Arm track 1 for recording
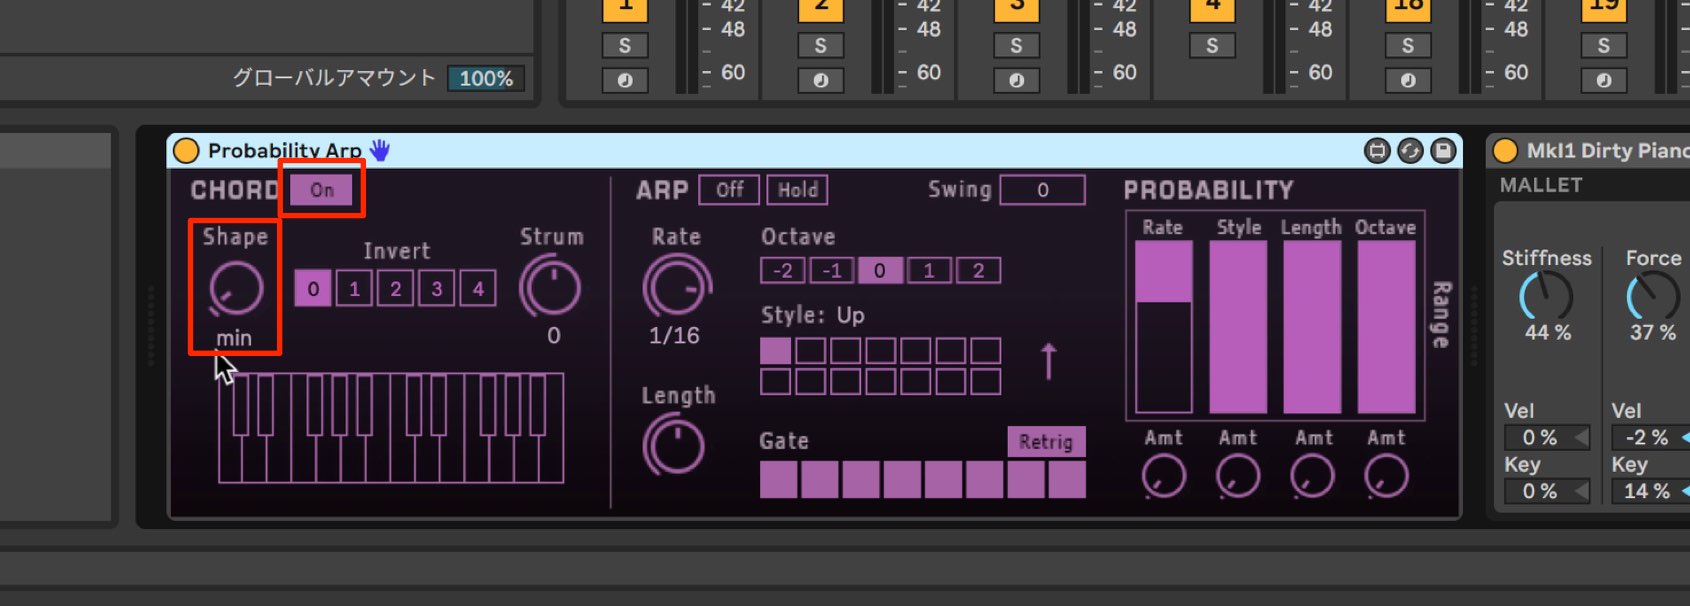The height and width of the screenshot is (606, 1690). click(x=625, y=80)
